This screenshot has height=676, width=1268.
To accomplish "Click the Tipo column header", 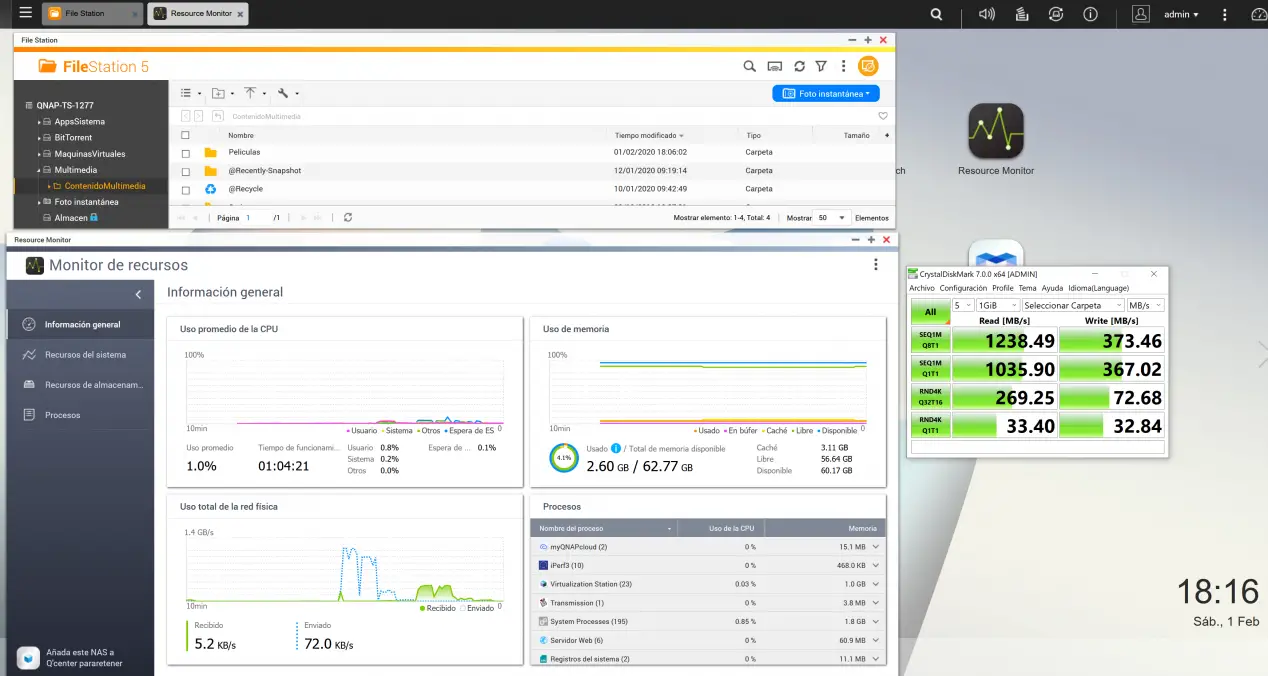I will (x=754, y=135).
